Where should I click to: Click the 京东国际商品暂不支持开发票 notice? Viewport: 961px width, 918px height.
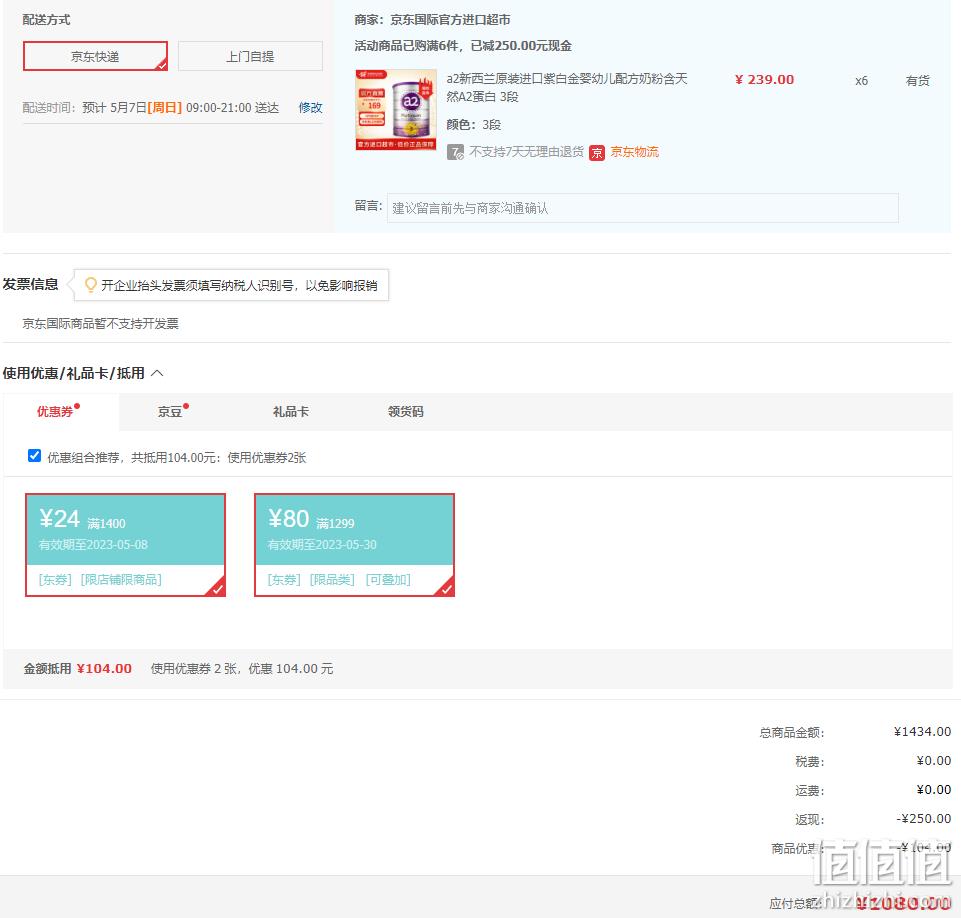click(101, 324)
